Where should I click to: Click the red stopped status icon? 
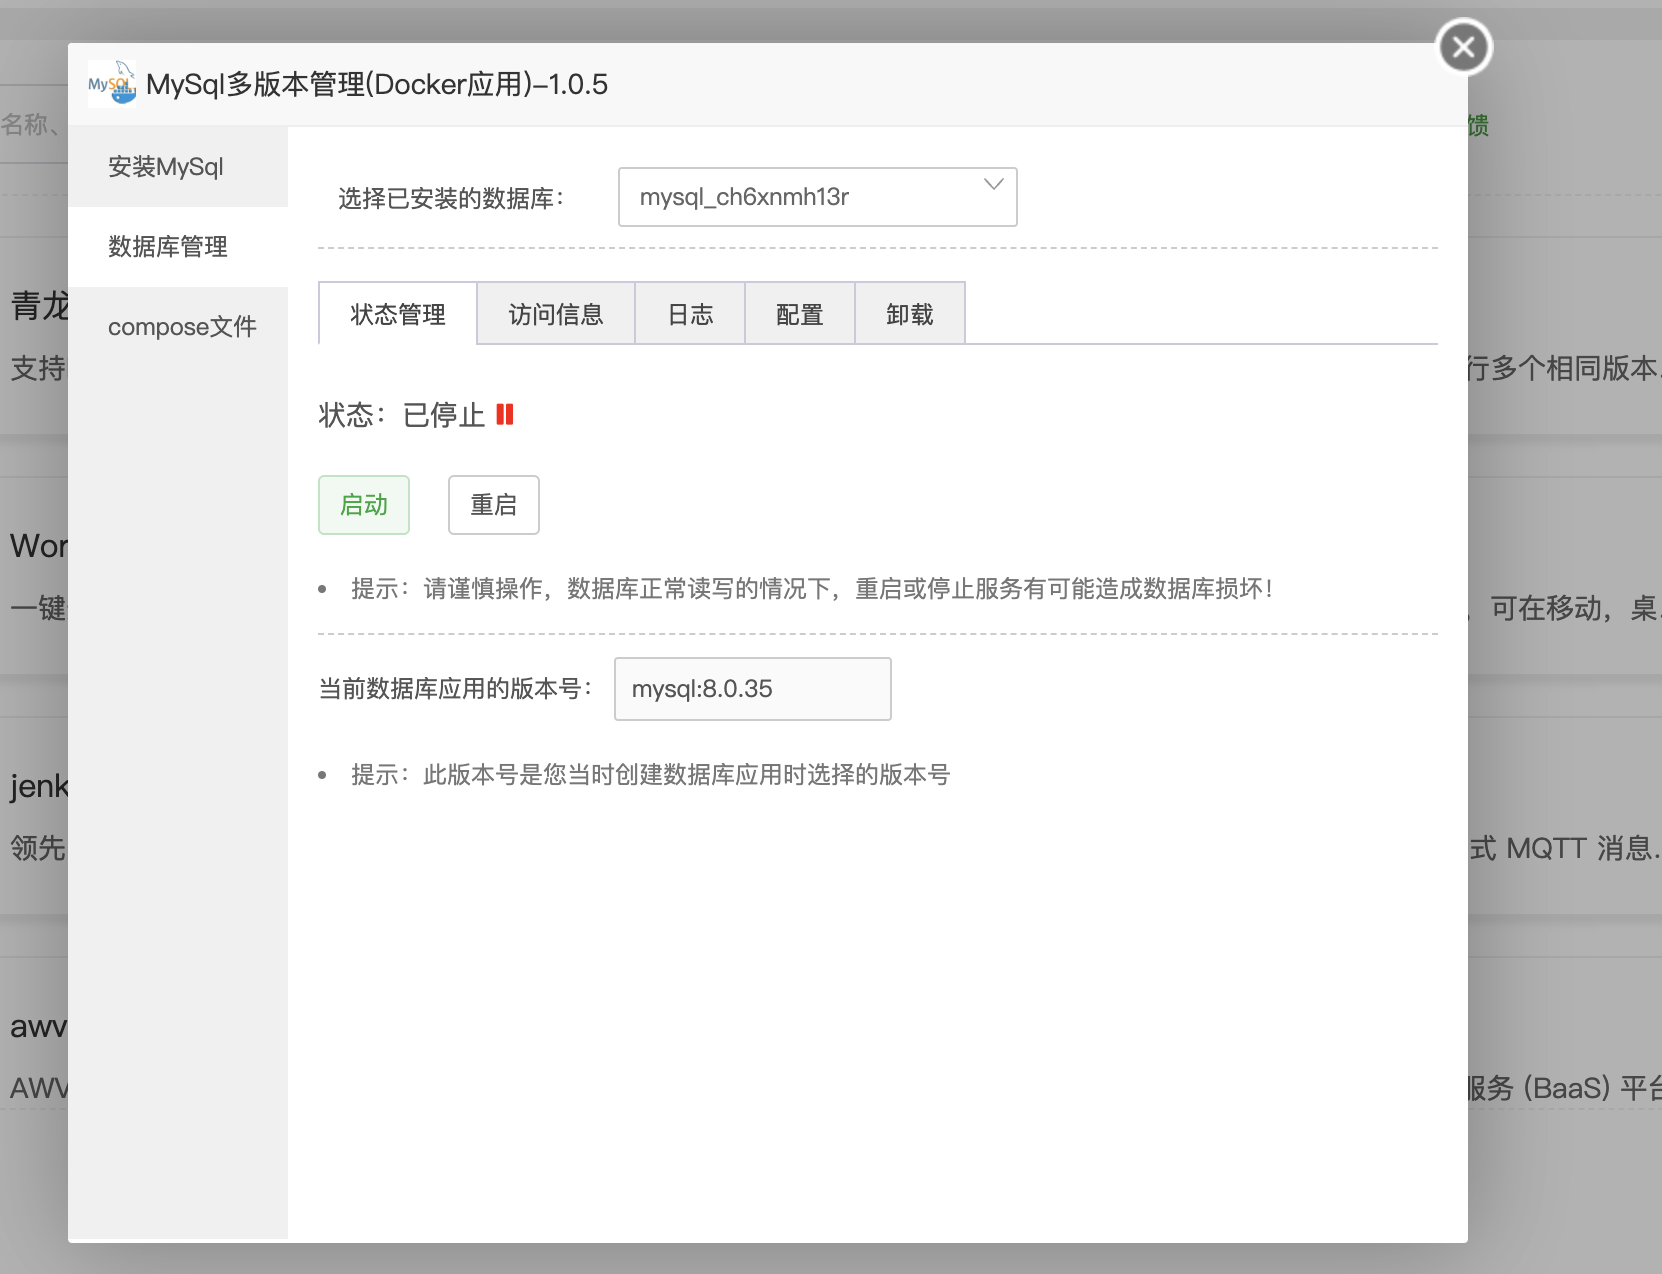(505, 414)
